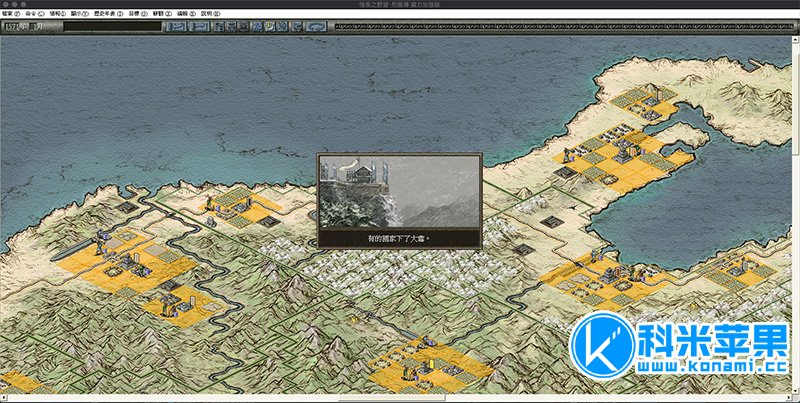Open the 命令 menu
Viewport: 800px width, 403px height.
(35, 13)
